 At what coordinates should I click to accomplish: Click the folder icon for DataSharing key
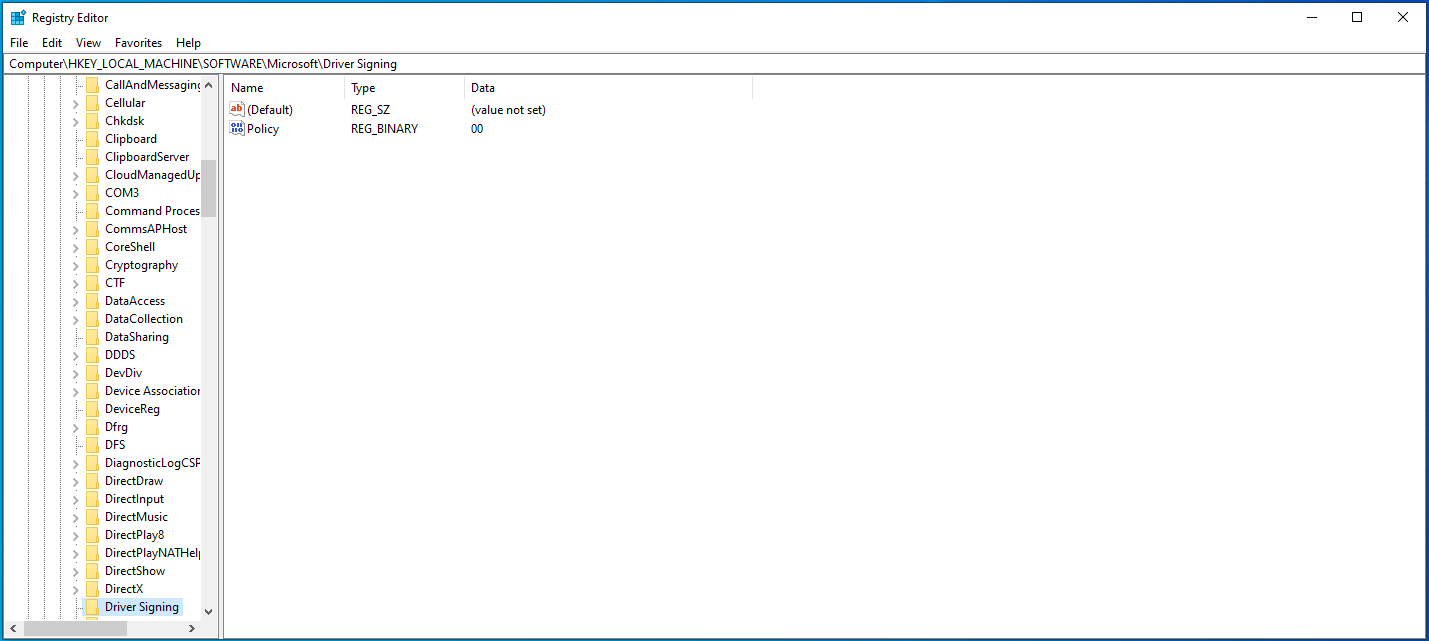click(92, 337)
